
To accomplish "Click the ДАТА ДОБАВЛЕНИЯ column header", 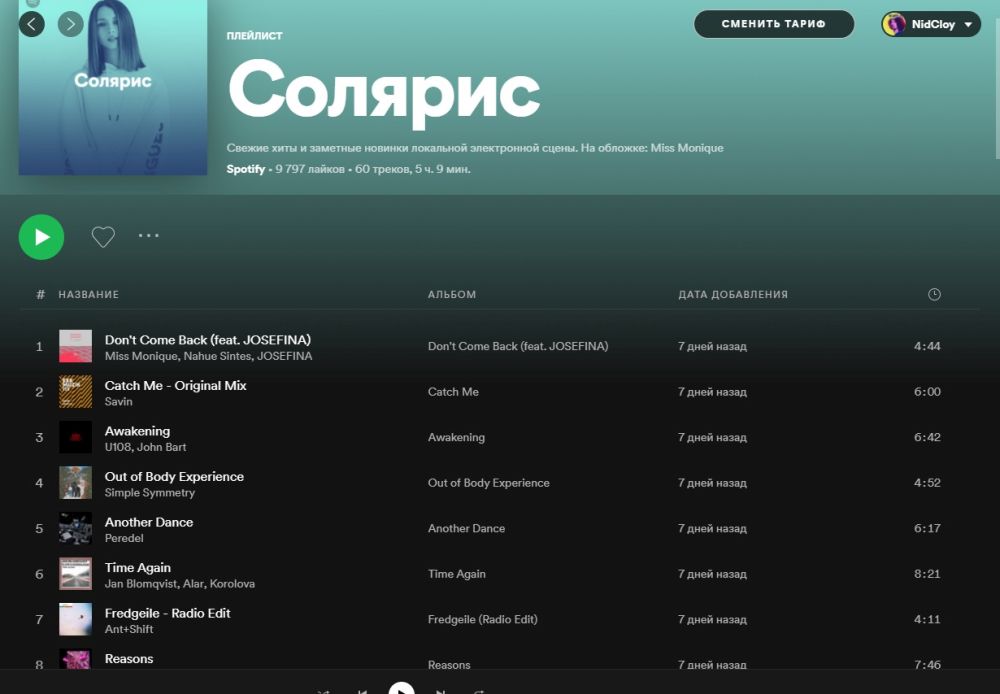I will 733,294.
